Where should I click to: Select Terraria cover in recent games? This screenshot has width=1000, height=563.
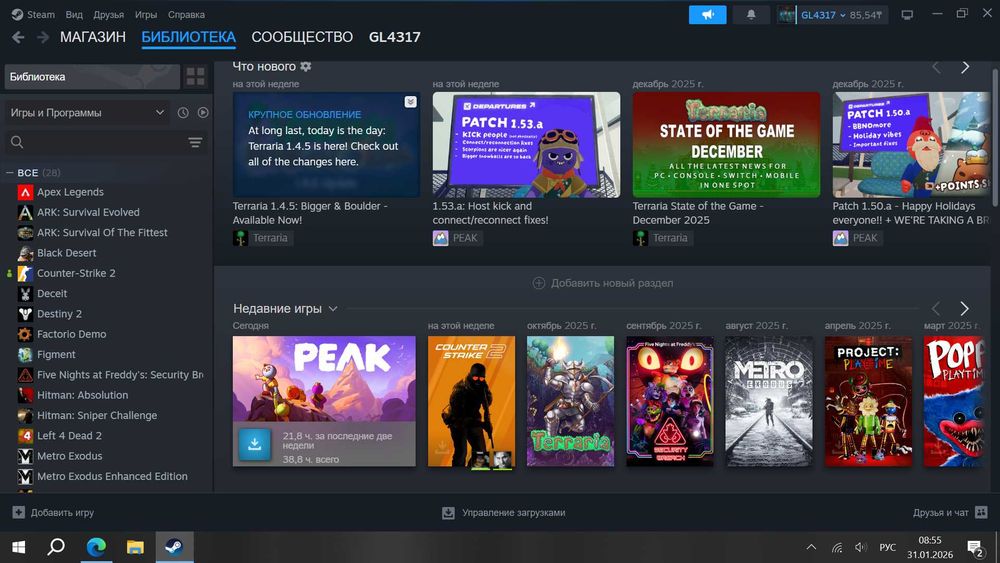(570, 401)
